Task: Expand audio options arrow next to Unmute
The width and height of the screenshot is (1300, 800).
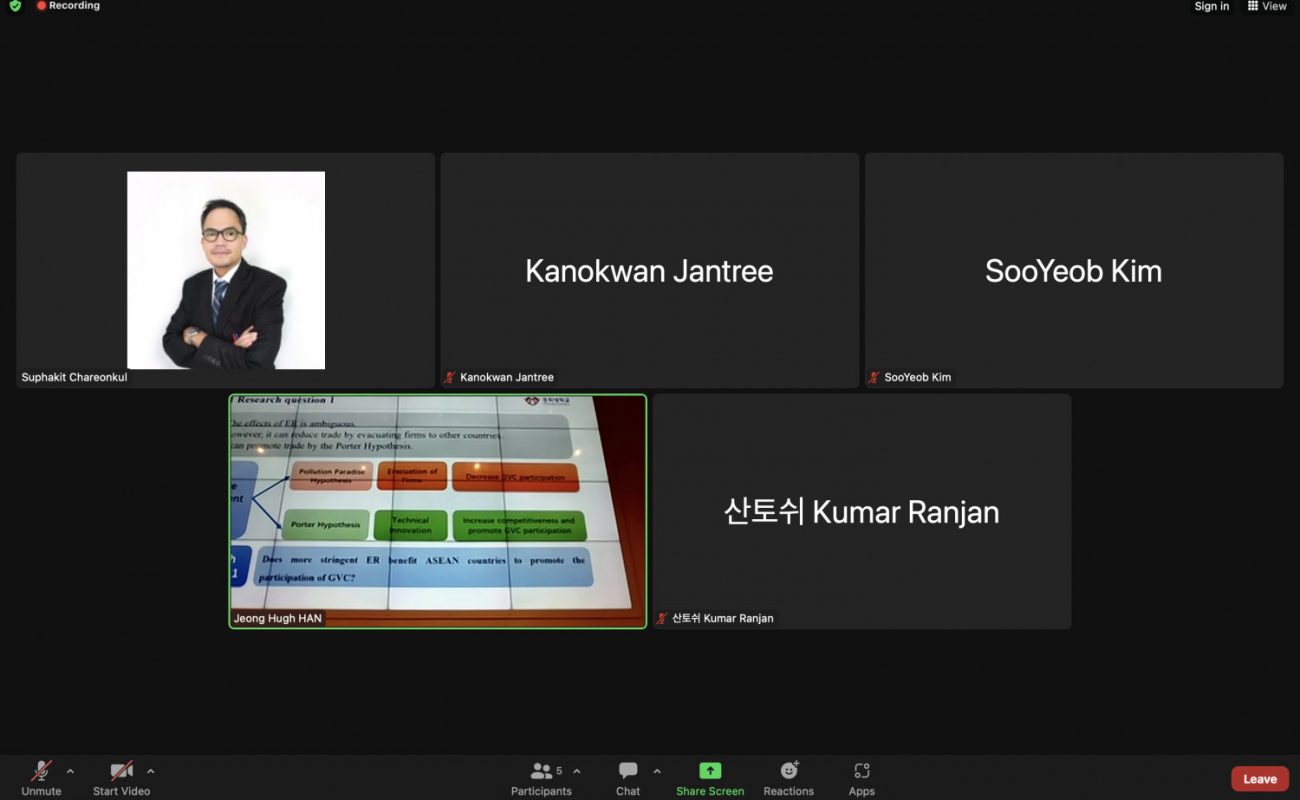Action: (70, 771)
